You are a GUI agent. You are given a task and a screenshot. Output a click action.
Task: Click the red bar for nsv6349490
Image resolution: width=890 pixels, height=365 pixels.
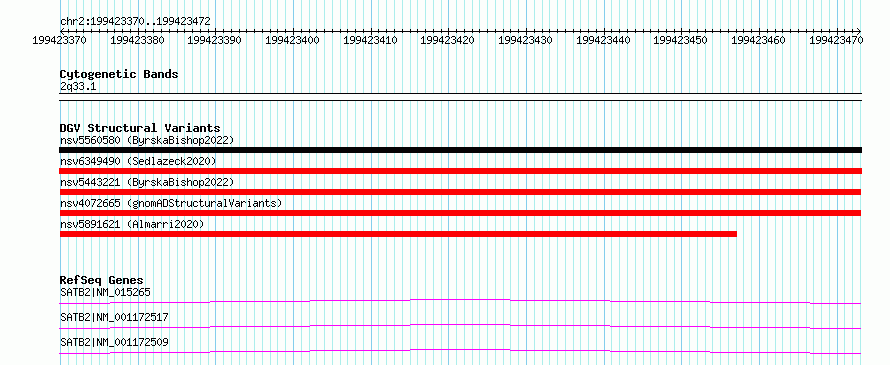[461, 171]
